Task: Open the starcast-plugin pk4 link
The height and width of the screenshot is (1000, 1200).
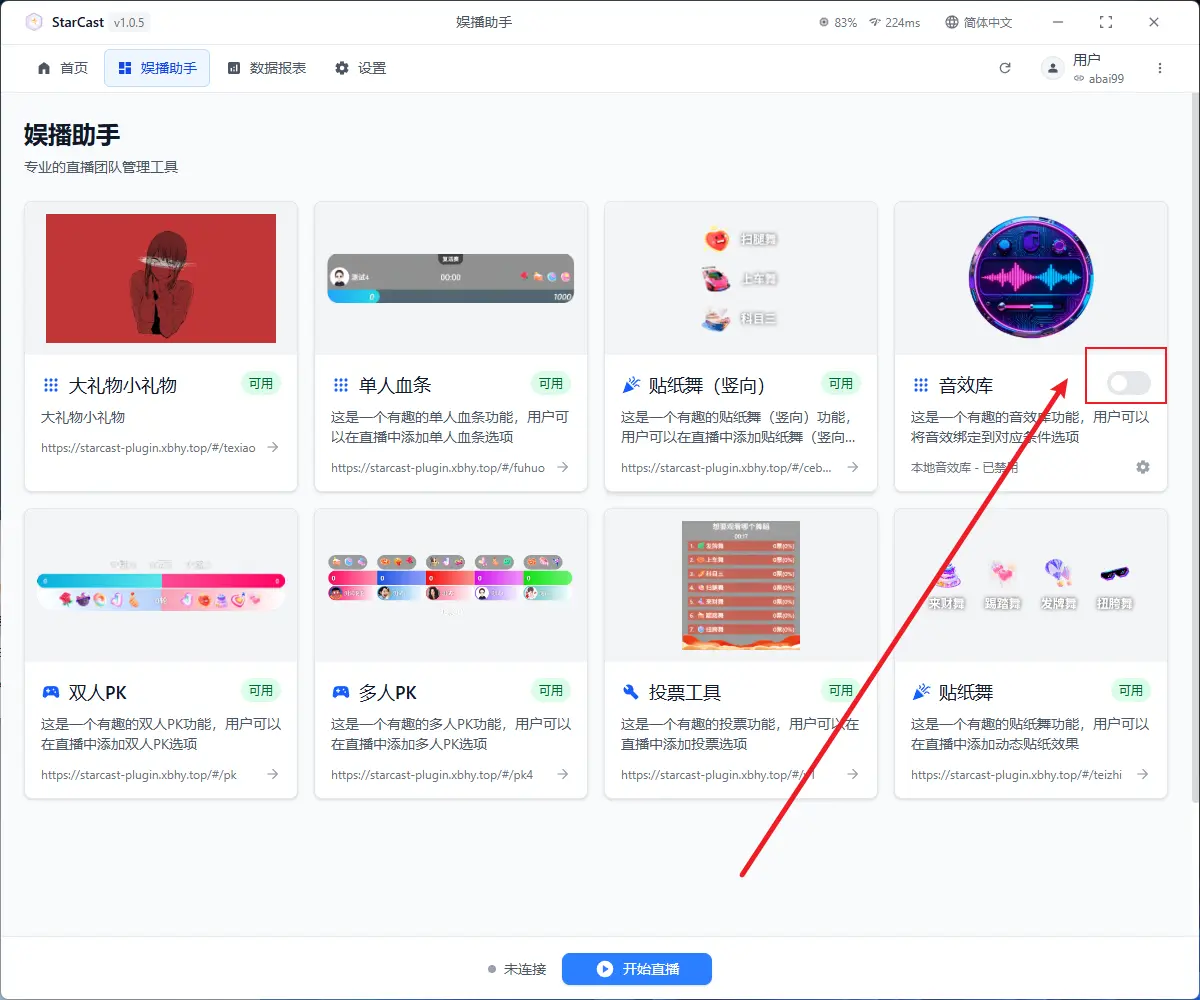Action: coord(432,774)
